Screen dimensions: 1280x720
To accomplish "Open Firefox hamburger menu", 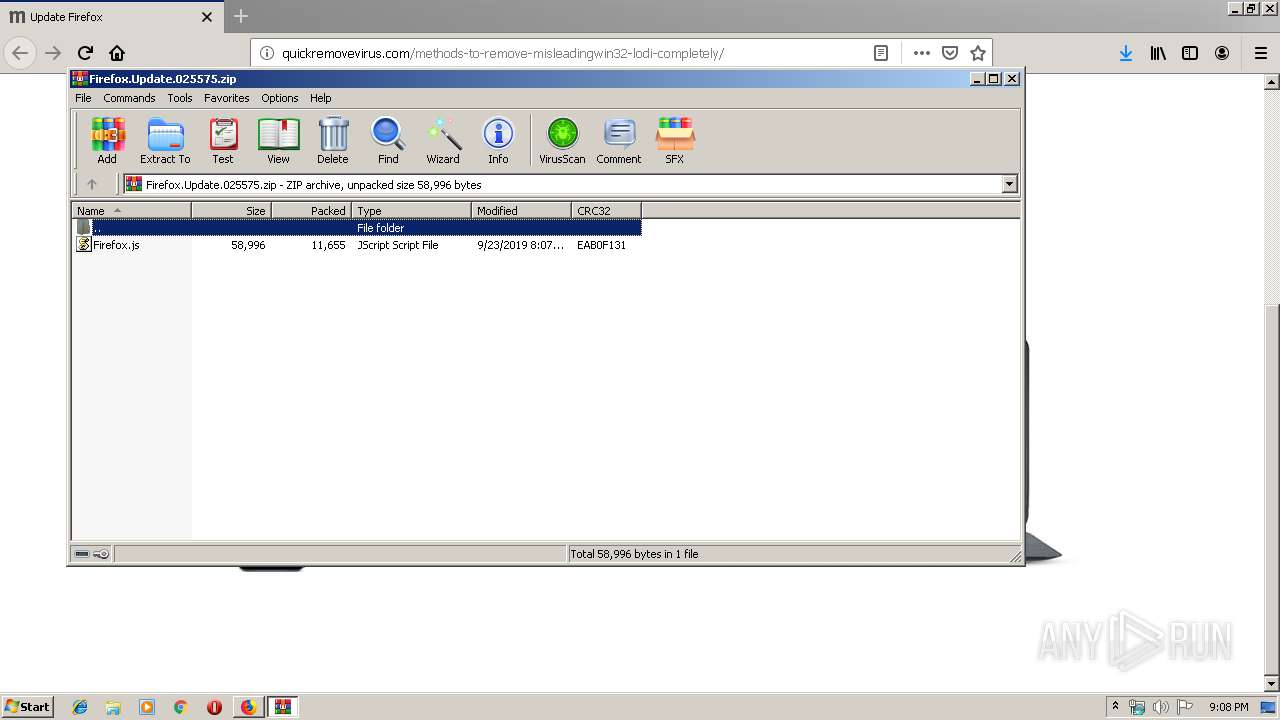I will coord(1261,53).
